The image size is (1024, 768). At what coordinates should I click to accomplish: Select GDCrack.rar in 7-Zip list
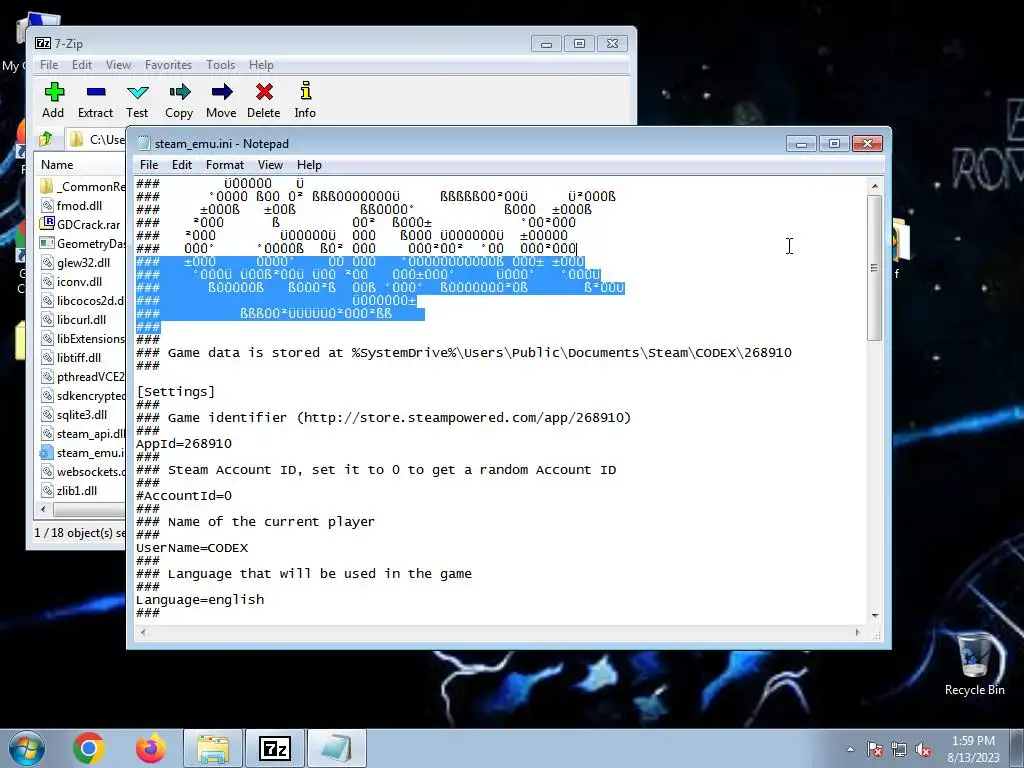pos(82,225)
